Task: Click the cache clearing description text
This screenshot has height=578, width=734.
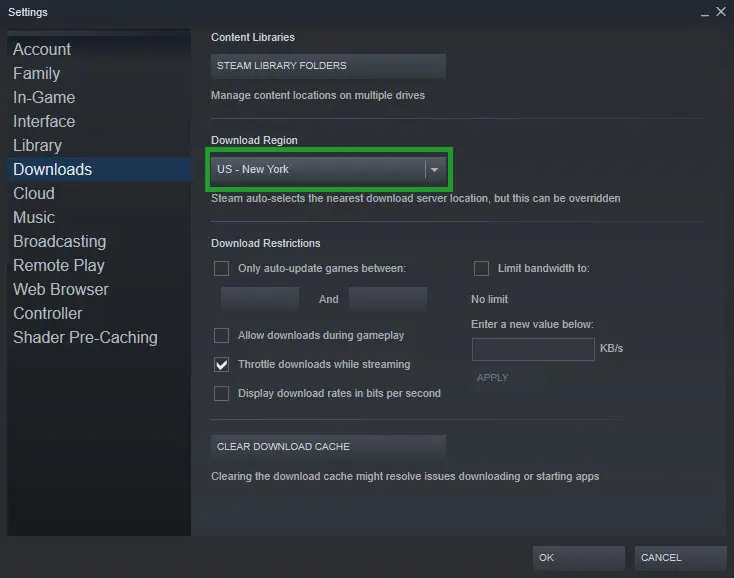Action: tap(405, 476)
